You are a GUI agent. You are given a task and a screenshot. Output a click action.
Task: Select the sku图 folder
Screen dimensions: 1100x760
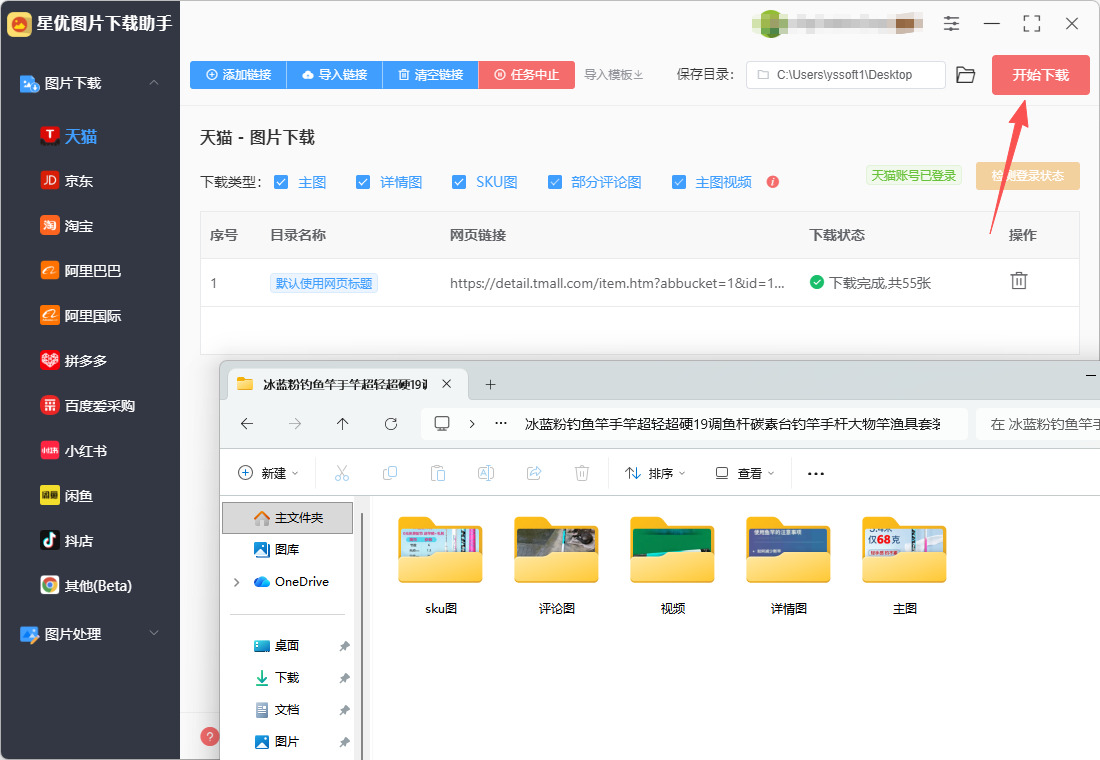441,565
